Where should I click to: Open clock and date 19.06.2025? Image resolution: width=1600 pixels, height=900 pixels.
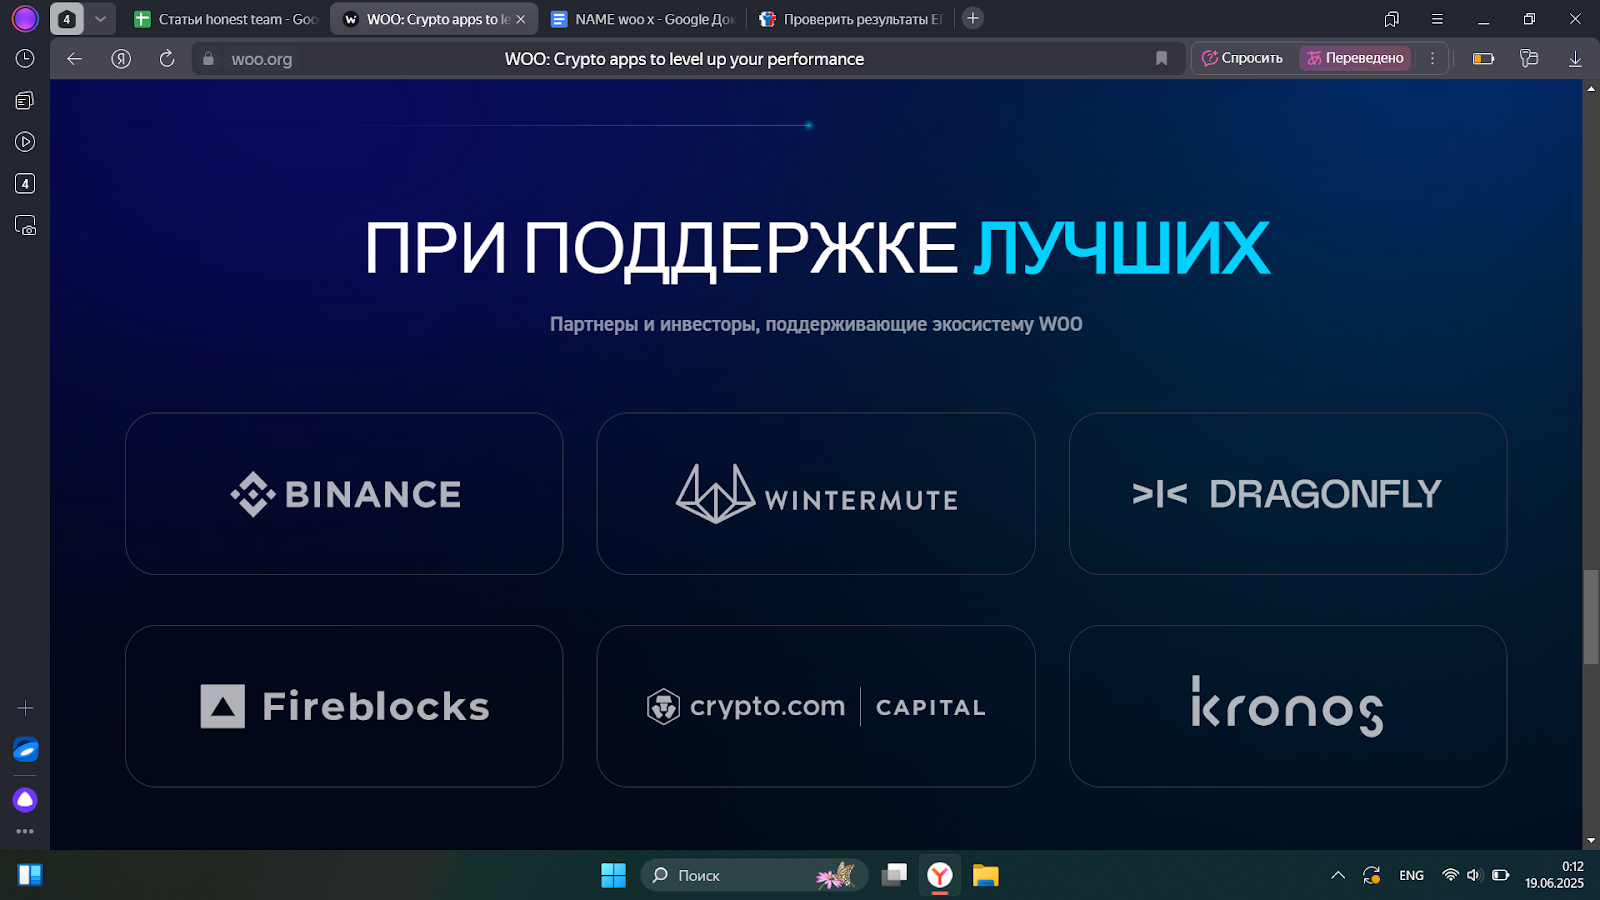pos(1555,875)
